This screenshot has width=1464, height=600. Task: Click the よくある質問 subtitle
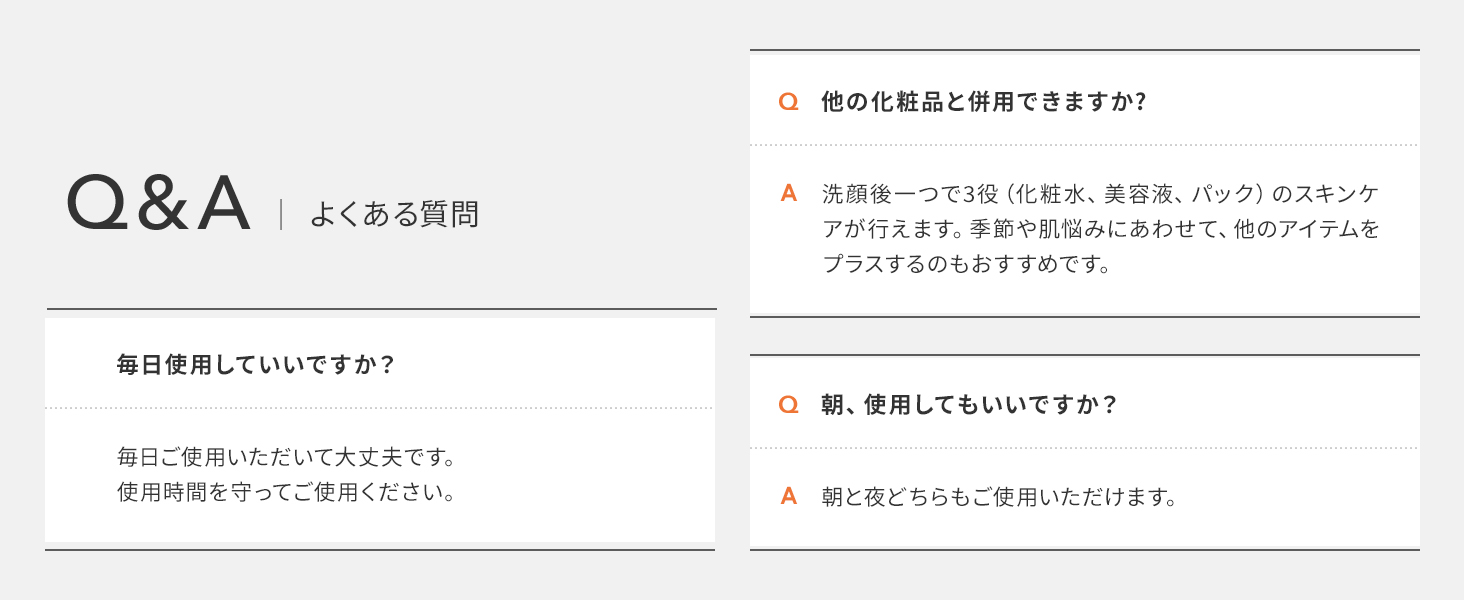[x=393, y=214]
